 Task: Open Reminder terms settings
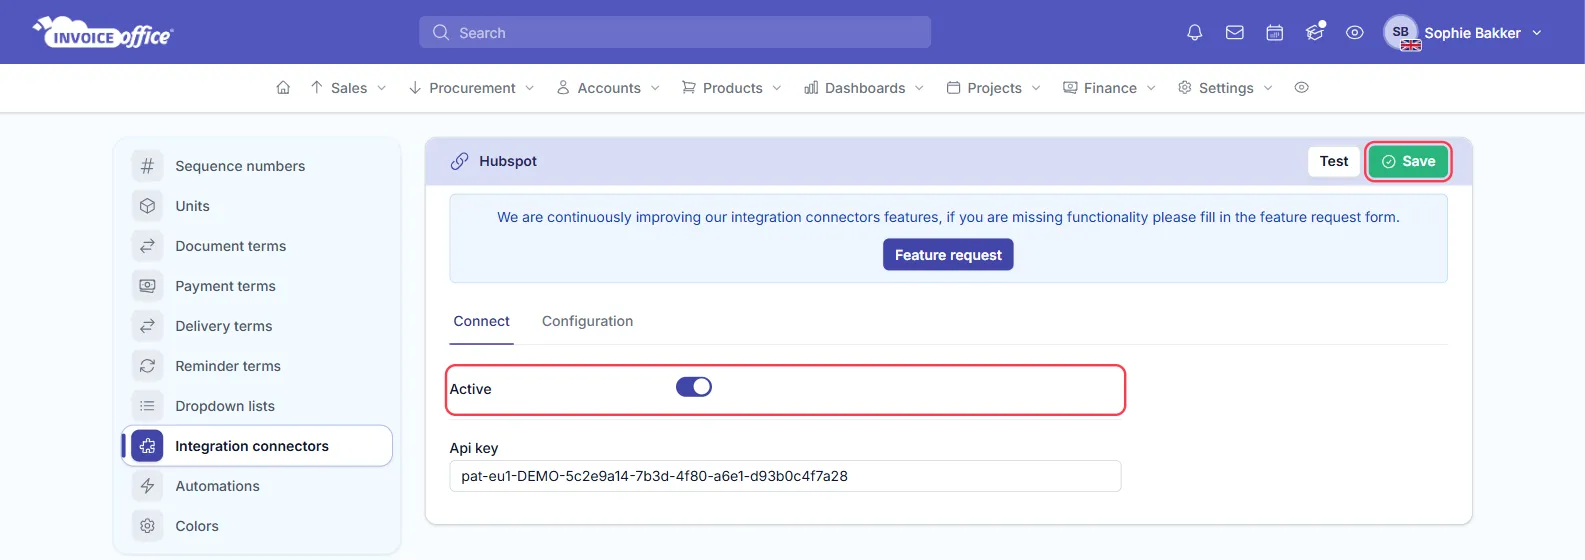pos(227,366)
